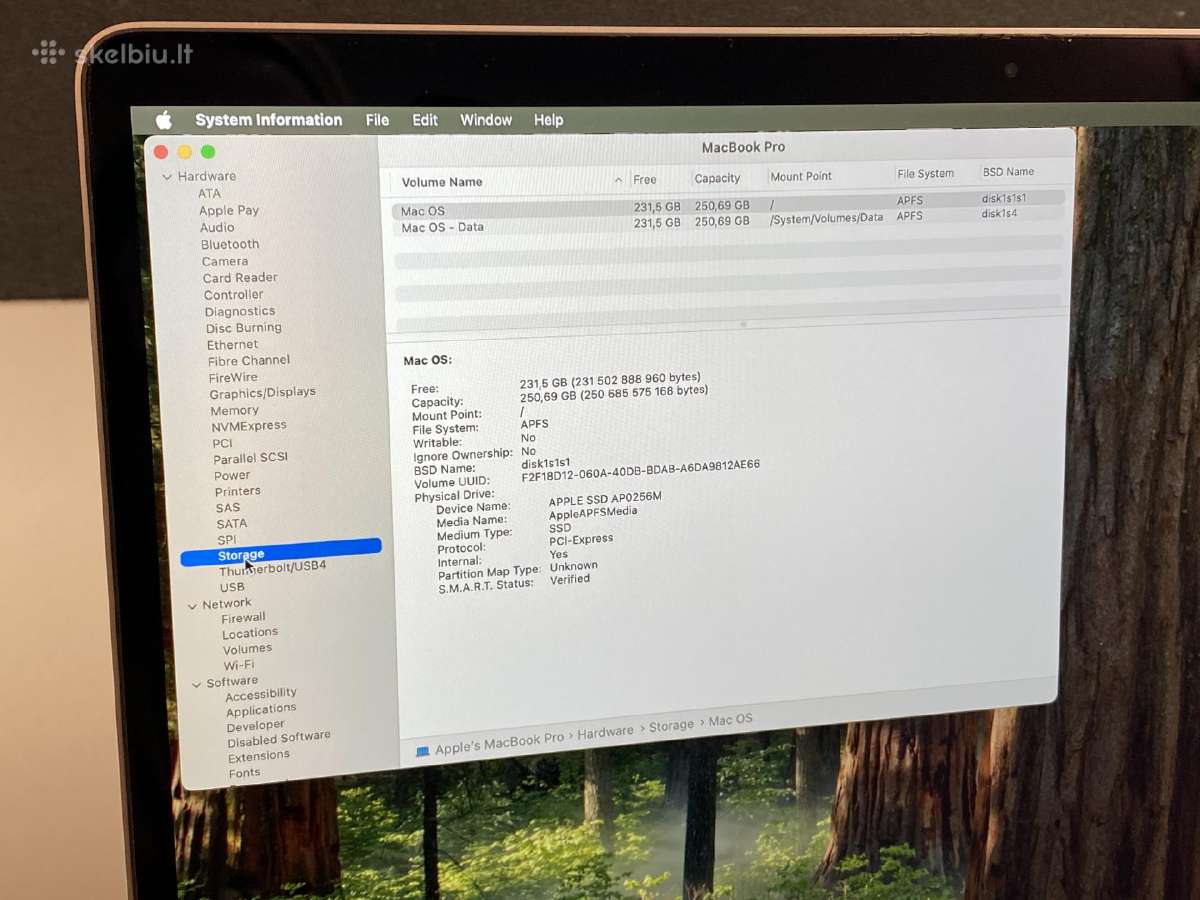Select Thunderbolt/USB4 in the sidebar

point(272,568)
